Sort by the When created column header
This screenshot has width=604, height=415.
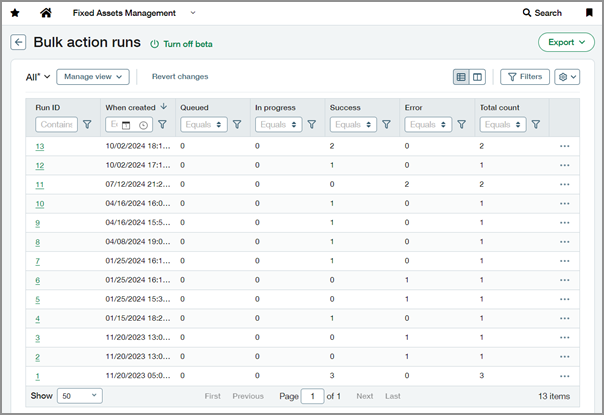128,106
